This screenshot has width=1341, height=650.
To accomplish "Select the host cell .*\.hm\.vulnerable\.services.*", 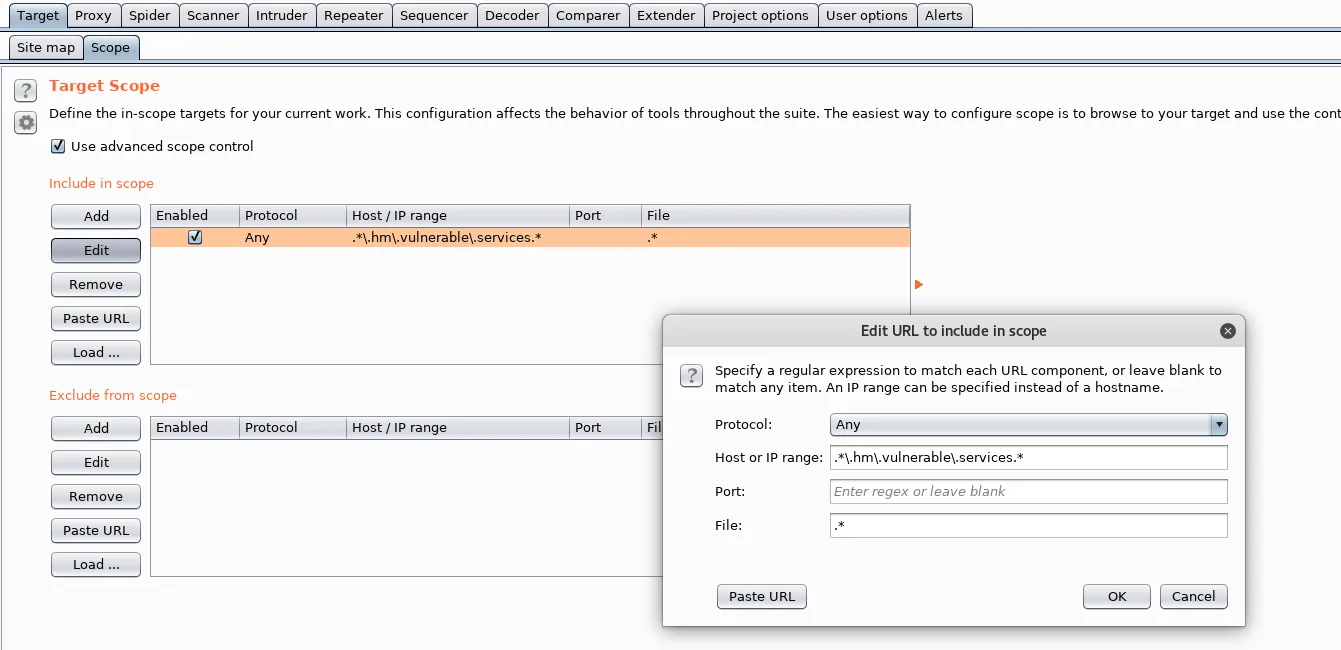I will 458,238.
